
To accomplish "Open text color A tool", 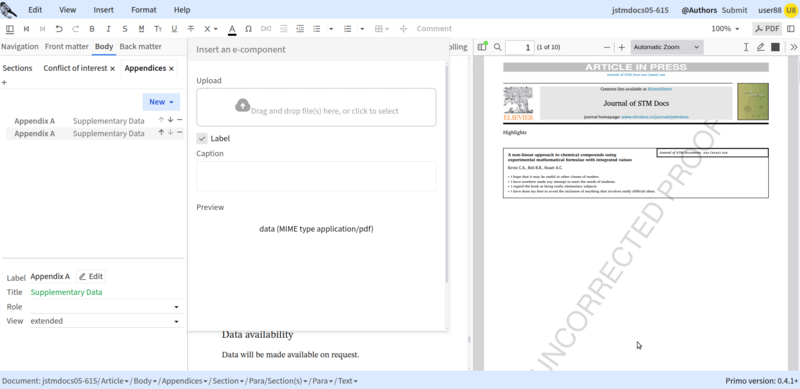I will click(232, 29).
